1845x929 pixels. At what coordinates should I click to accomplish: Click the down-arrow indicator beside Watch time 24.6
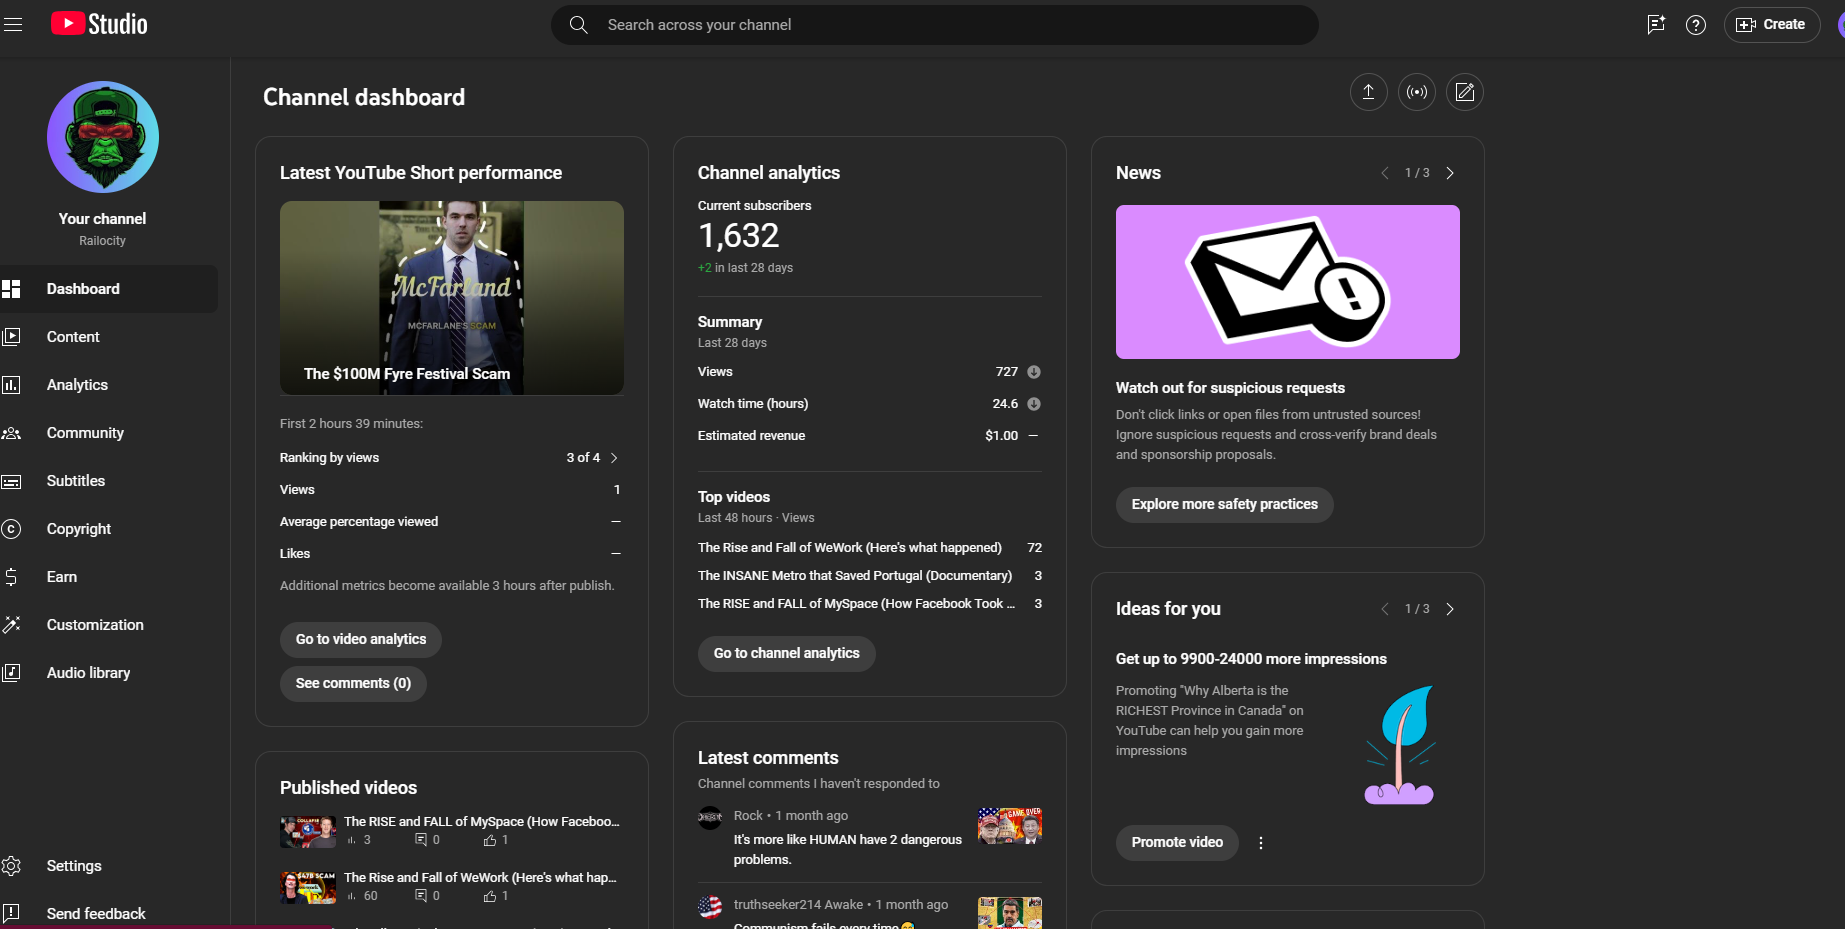(1034, 404)
